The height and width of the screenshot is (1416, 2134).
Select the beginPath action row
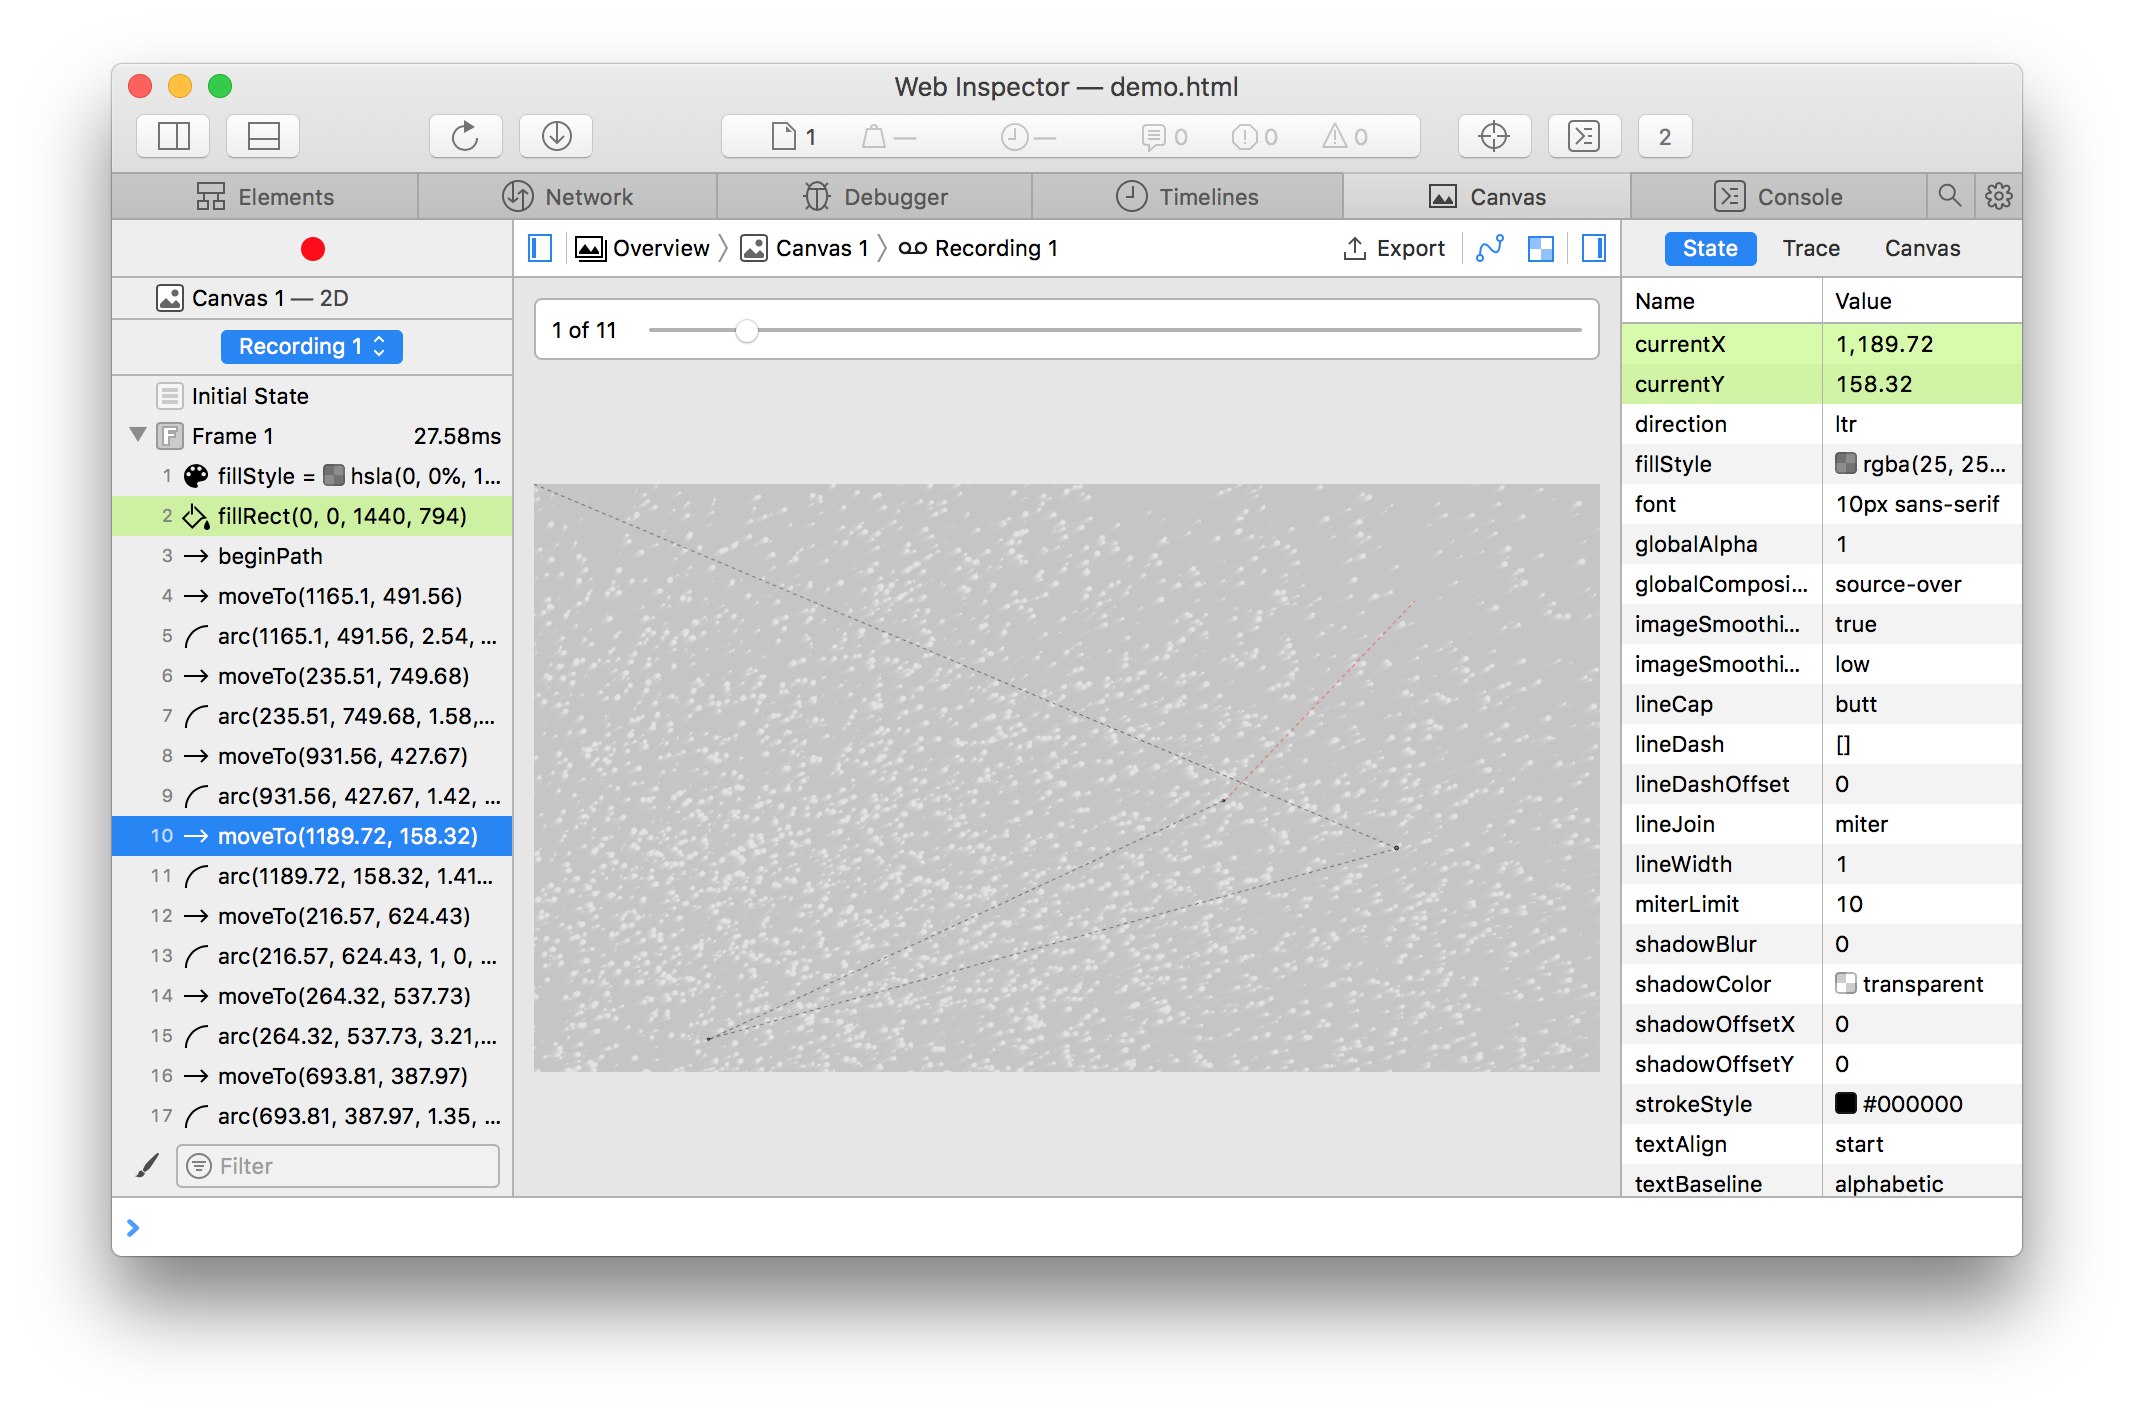pos(312,556)
